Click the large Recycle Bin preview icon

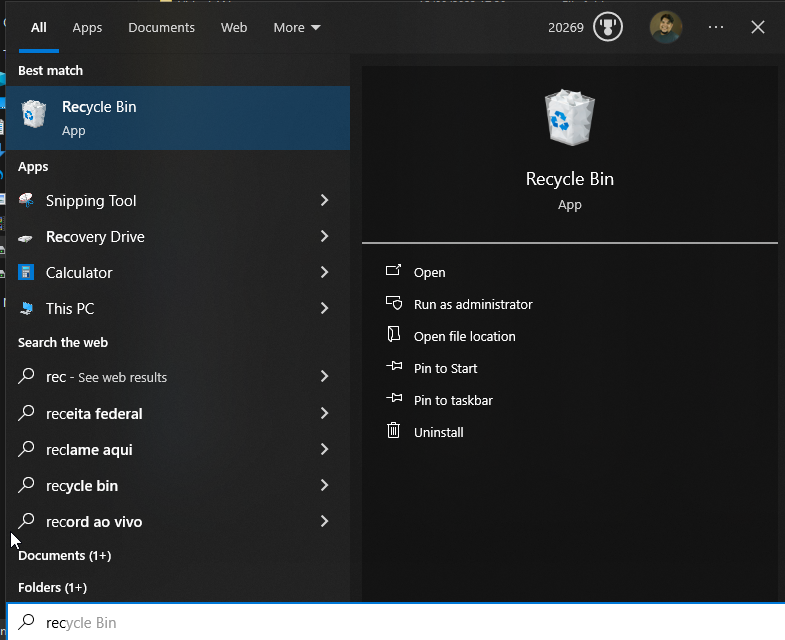point(570,117)
